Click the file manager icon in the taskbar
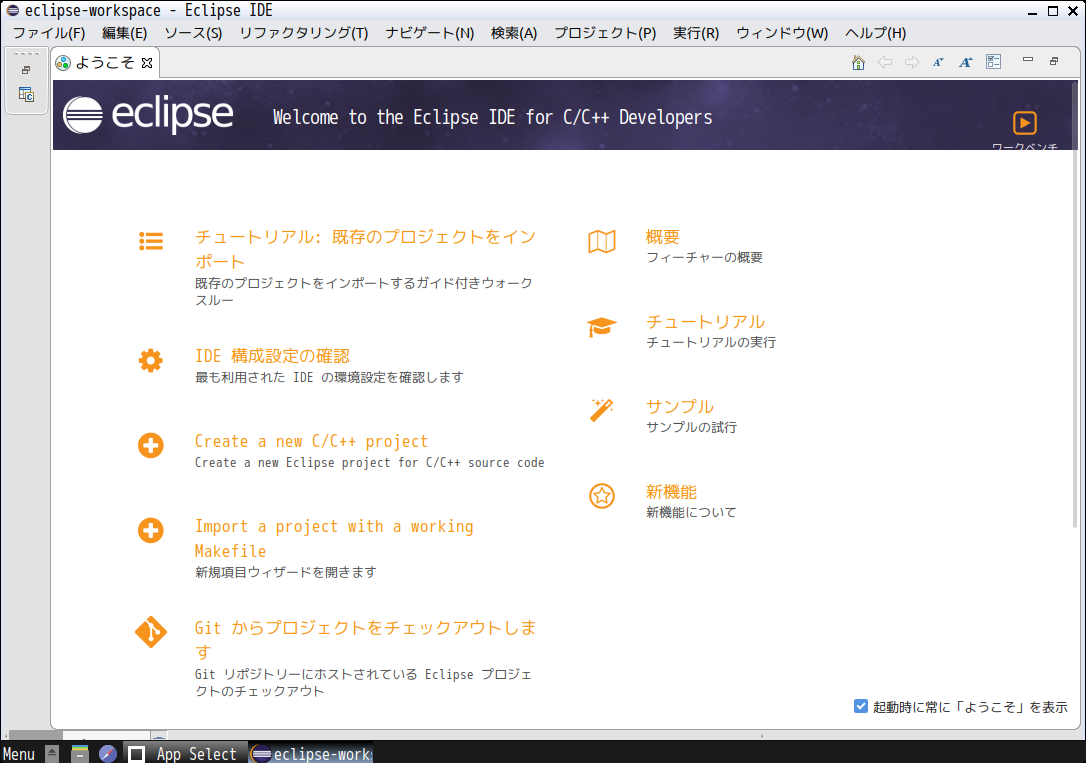Screen dimensions: 1086x763 (80, 753)
